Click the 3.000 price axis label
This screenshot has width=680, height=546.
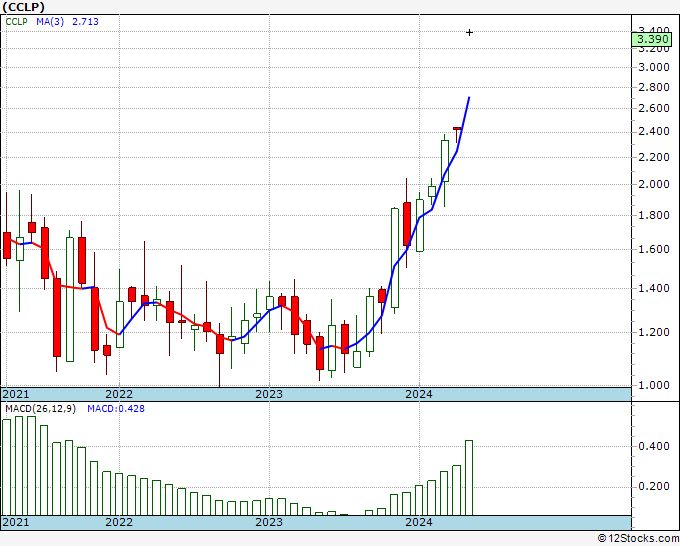654,67
